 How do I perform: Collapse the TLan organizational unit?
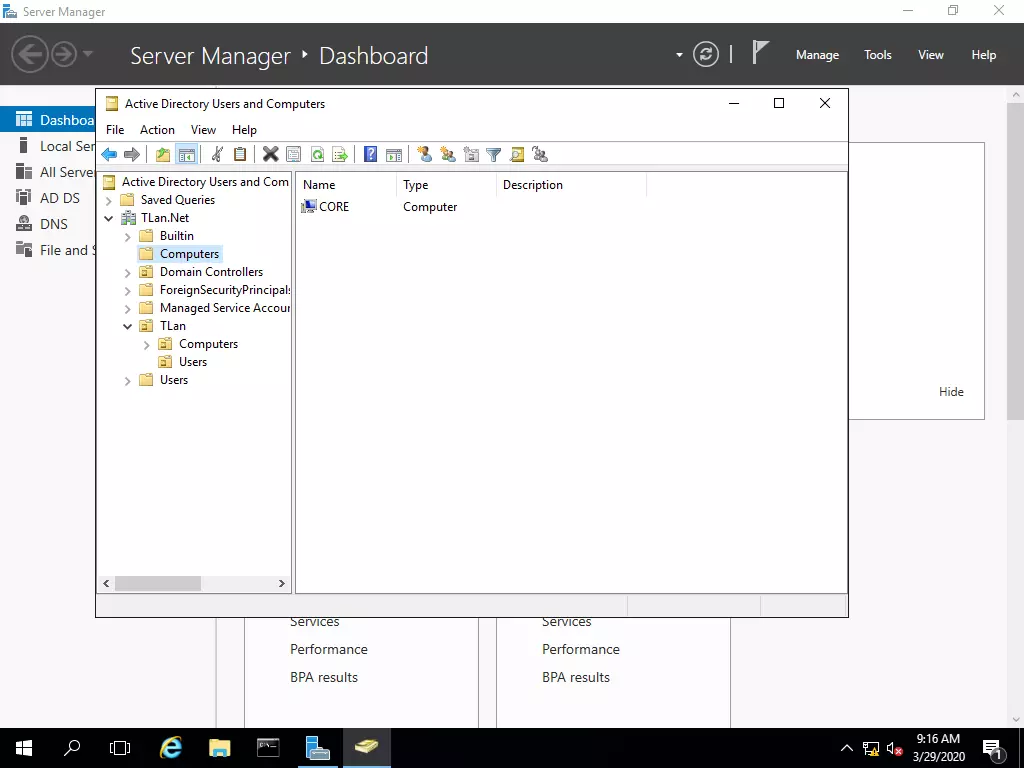(x=128, y=326)
